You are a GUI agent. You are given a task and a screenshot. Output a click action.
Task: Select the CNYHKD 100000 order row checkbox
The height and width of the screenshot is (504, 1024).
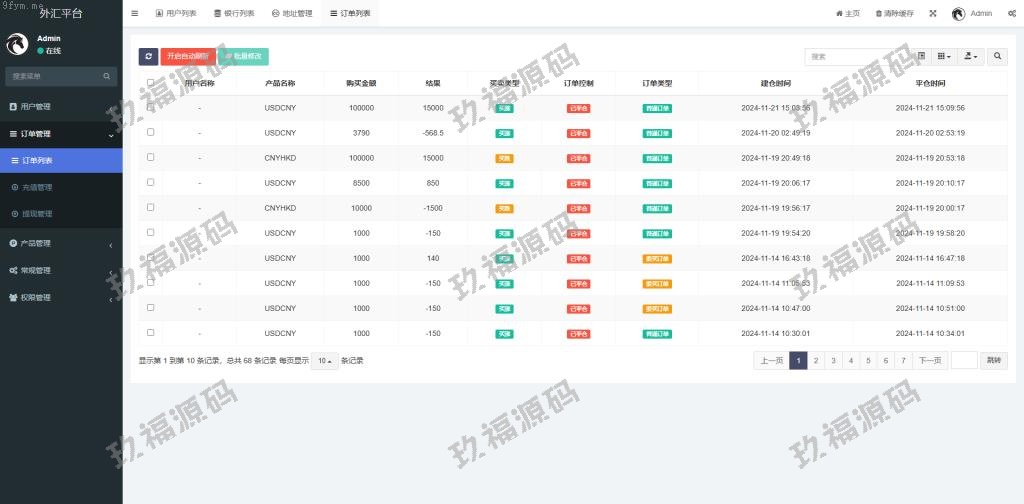[x=151, y=158]
